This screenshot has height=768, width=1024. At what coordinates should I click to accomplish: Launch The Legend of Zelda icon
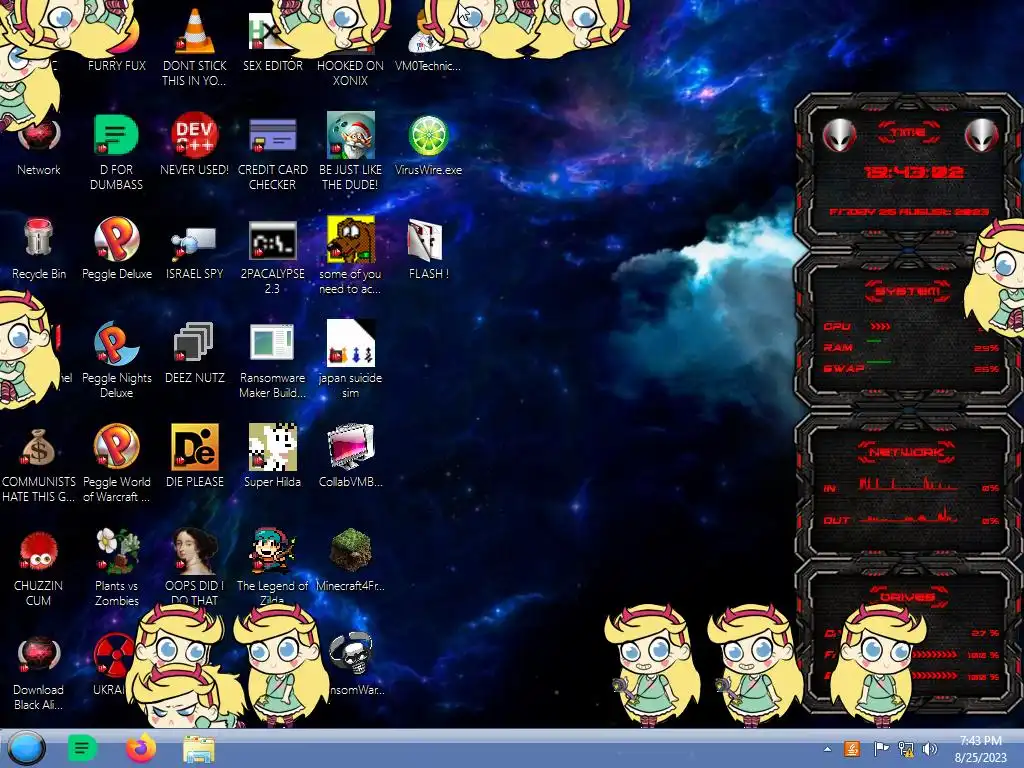272,566
